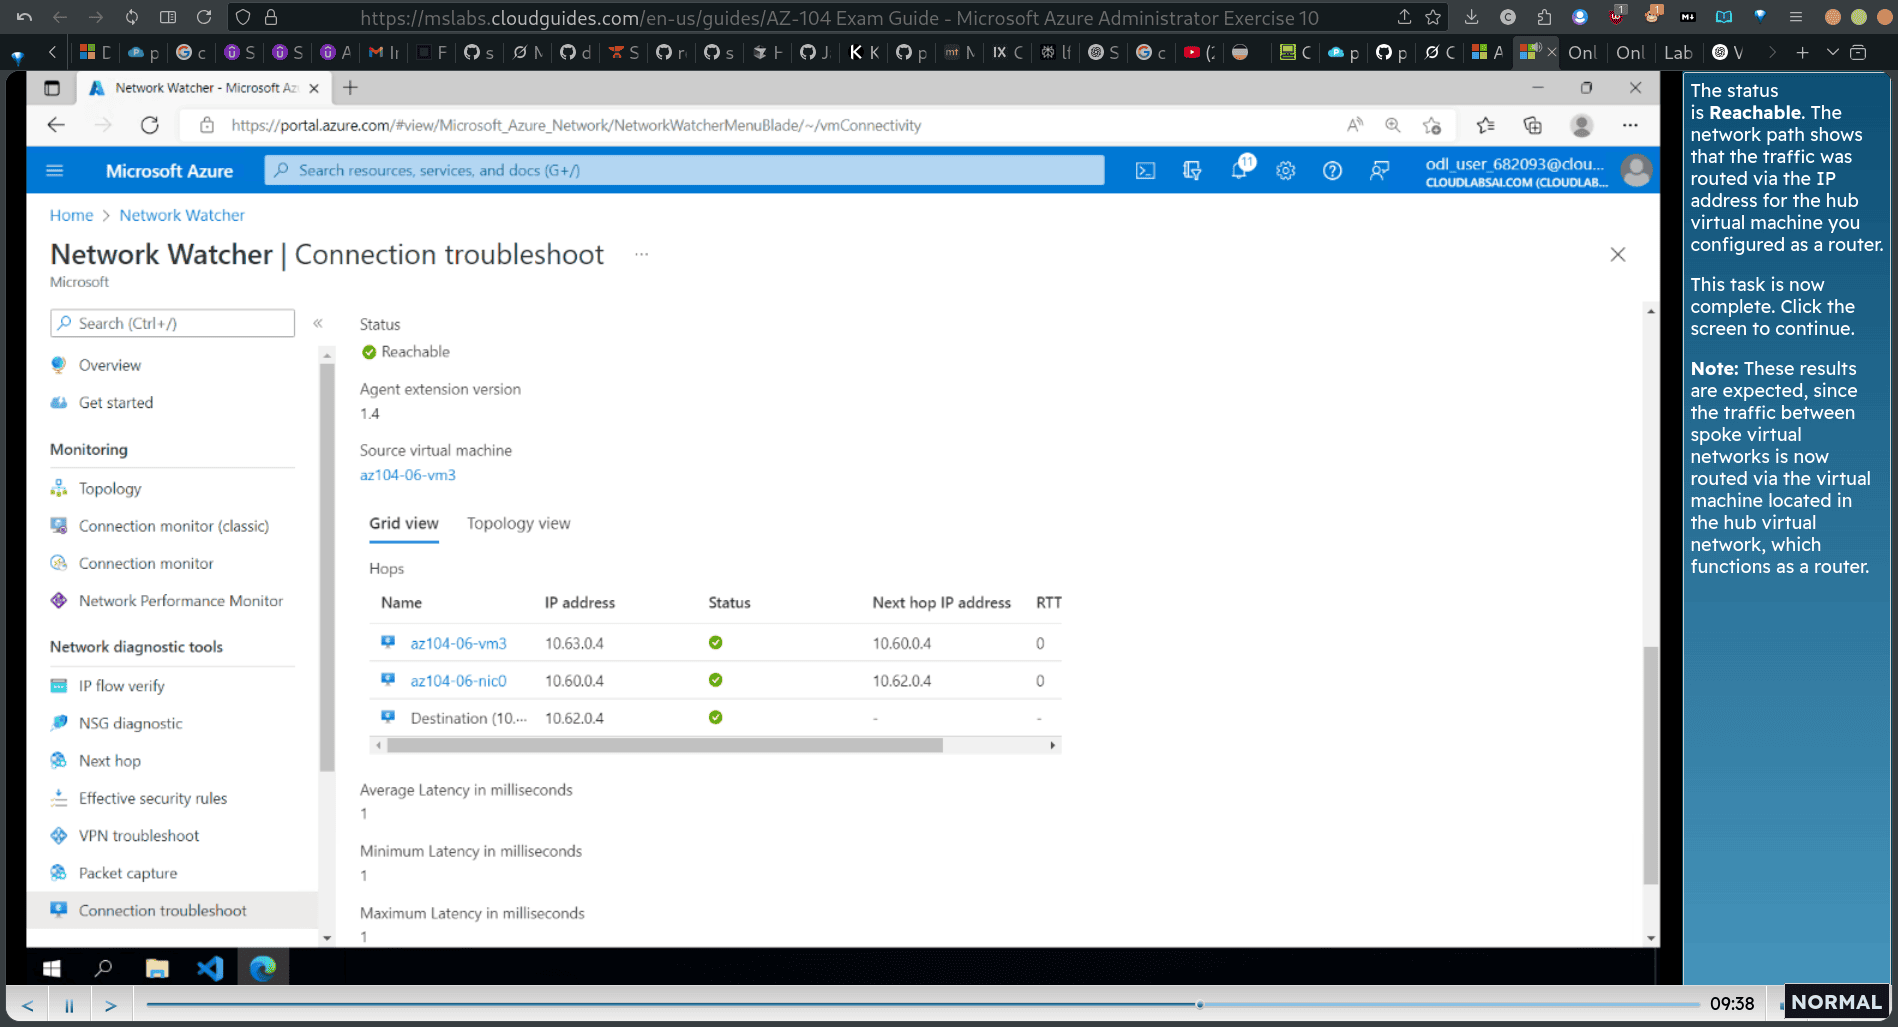Open Edge Collections icon
1898x1027 pixels.
click(x=1532, y=125)
